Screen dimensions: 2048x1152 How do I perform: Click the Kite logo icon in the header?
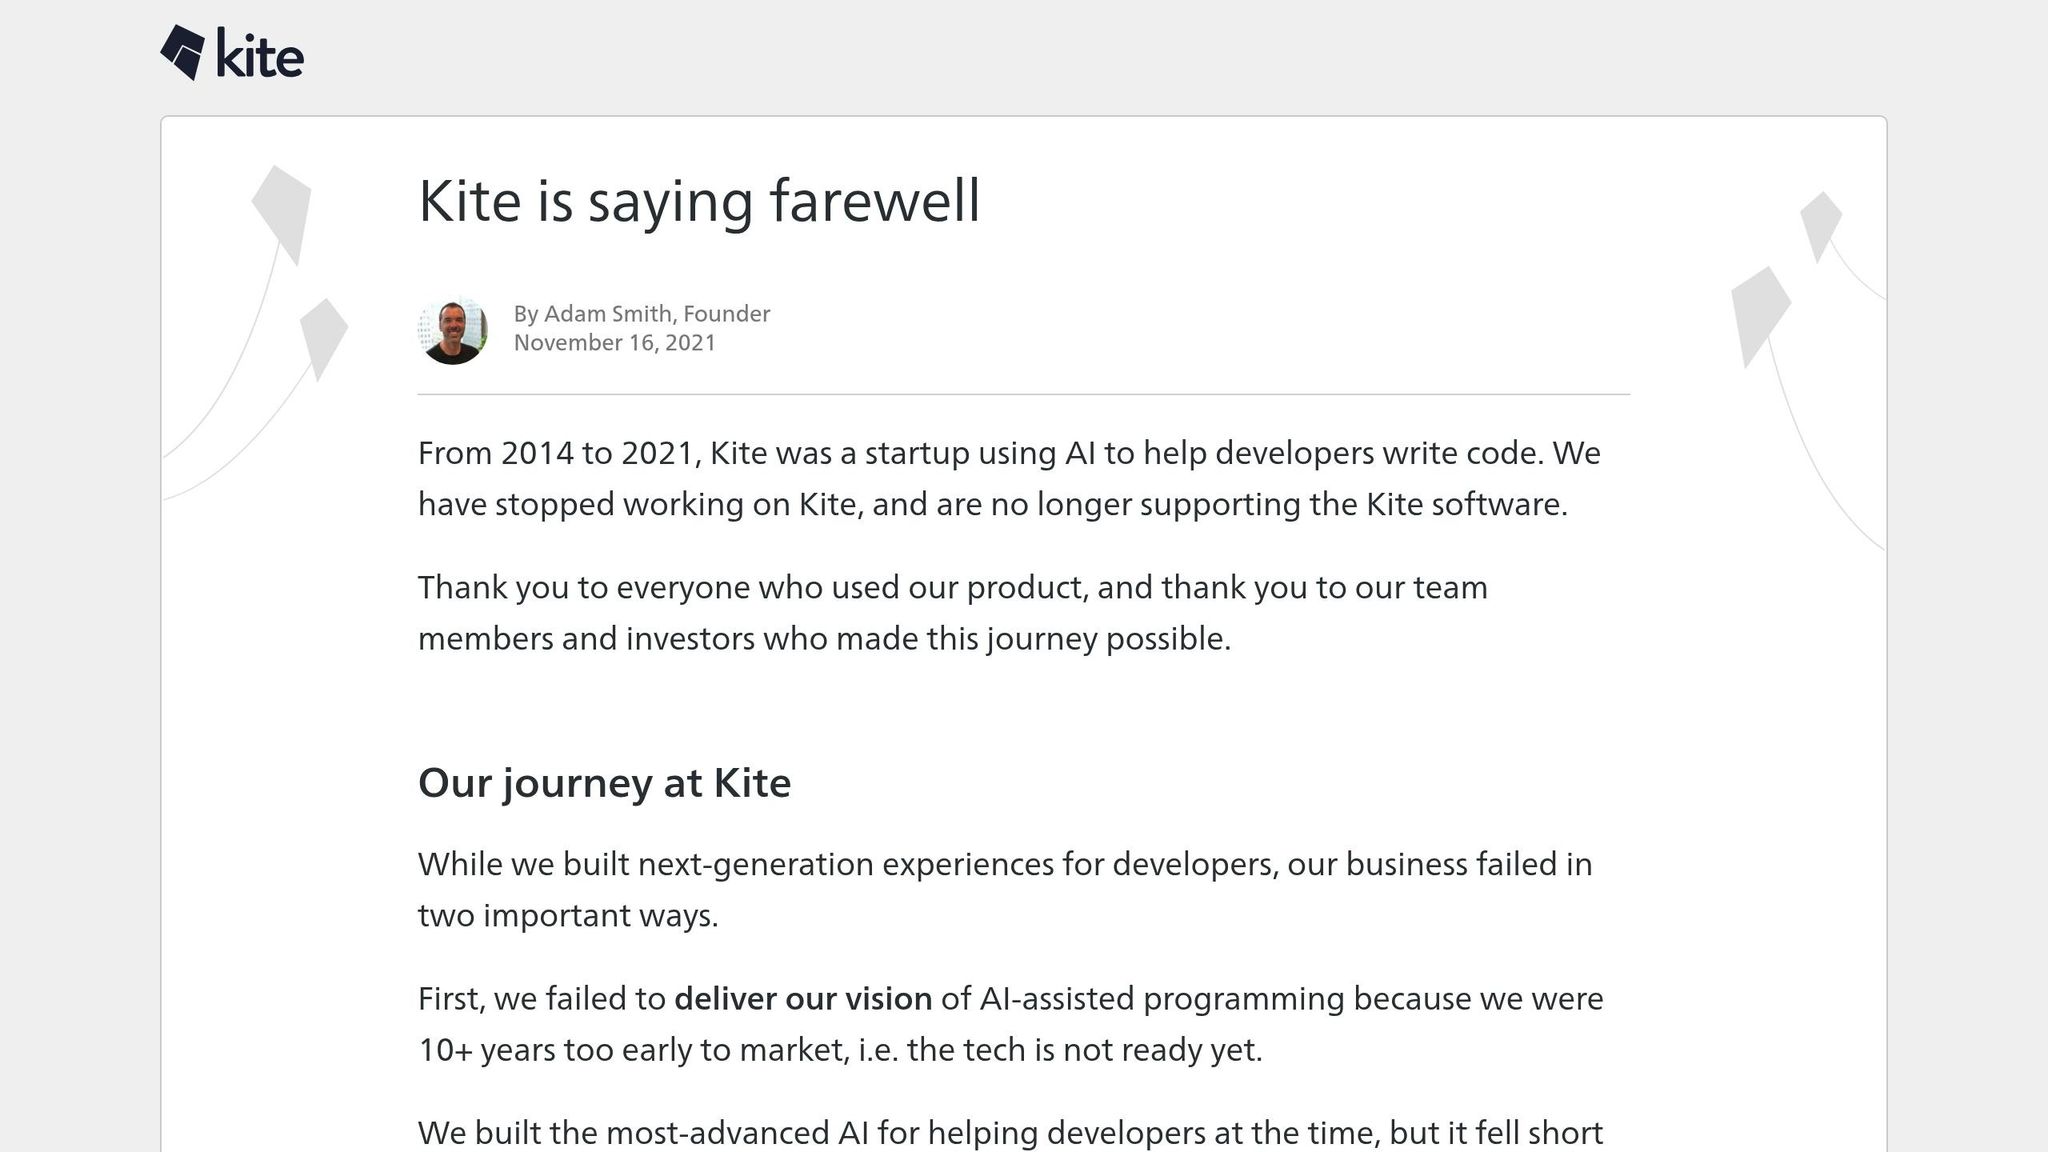[182, 52]
